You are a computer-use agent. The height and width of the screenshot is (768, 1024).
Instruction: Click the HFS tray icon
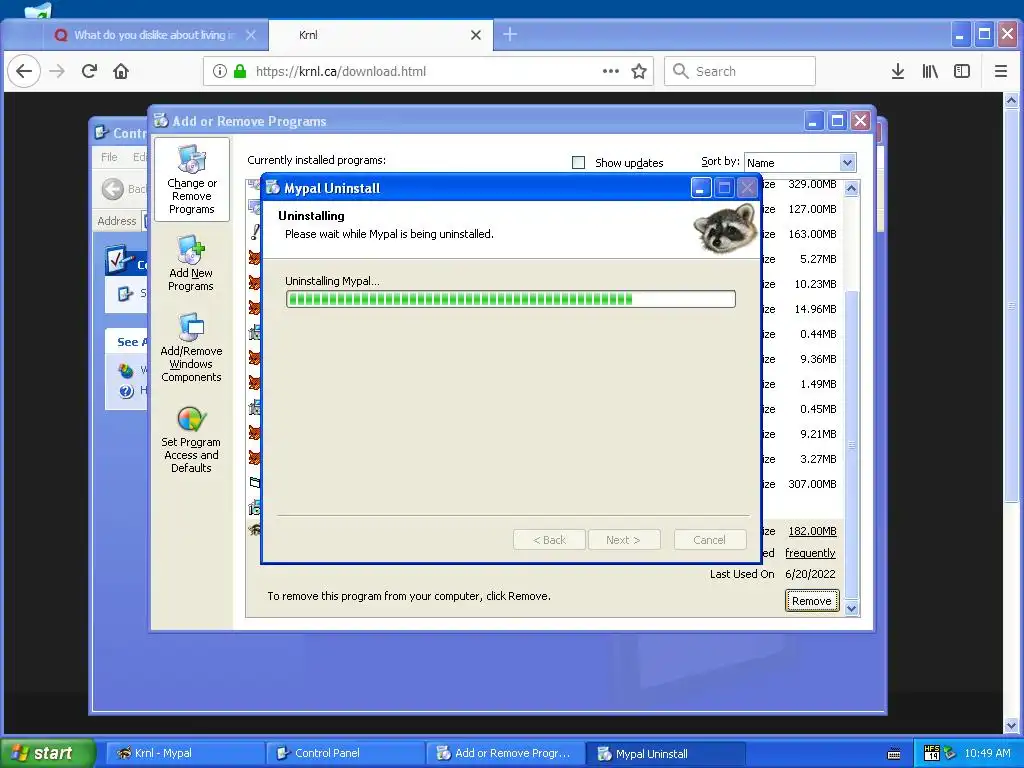tap(931, 753)
